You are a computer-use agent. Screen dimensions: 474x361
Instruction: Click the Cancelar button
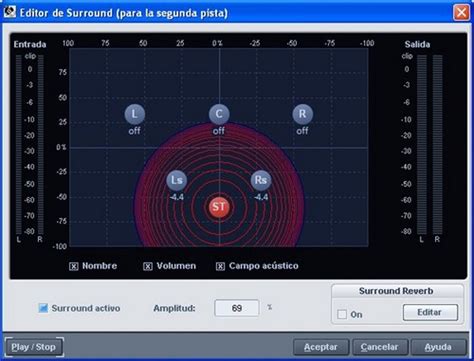[379, 347]
